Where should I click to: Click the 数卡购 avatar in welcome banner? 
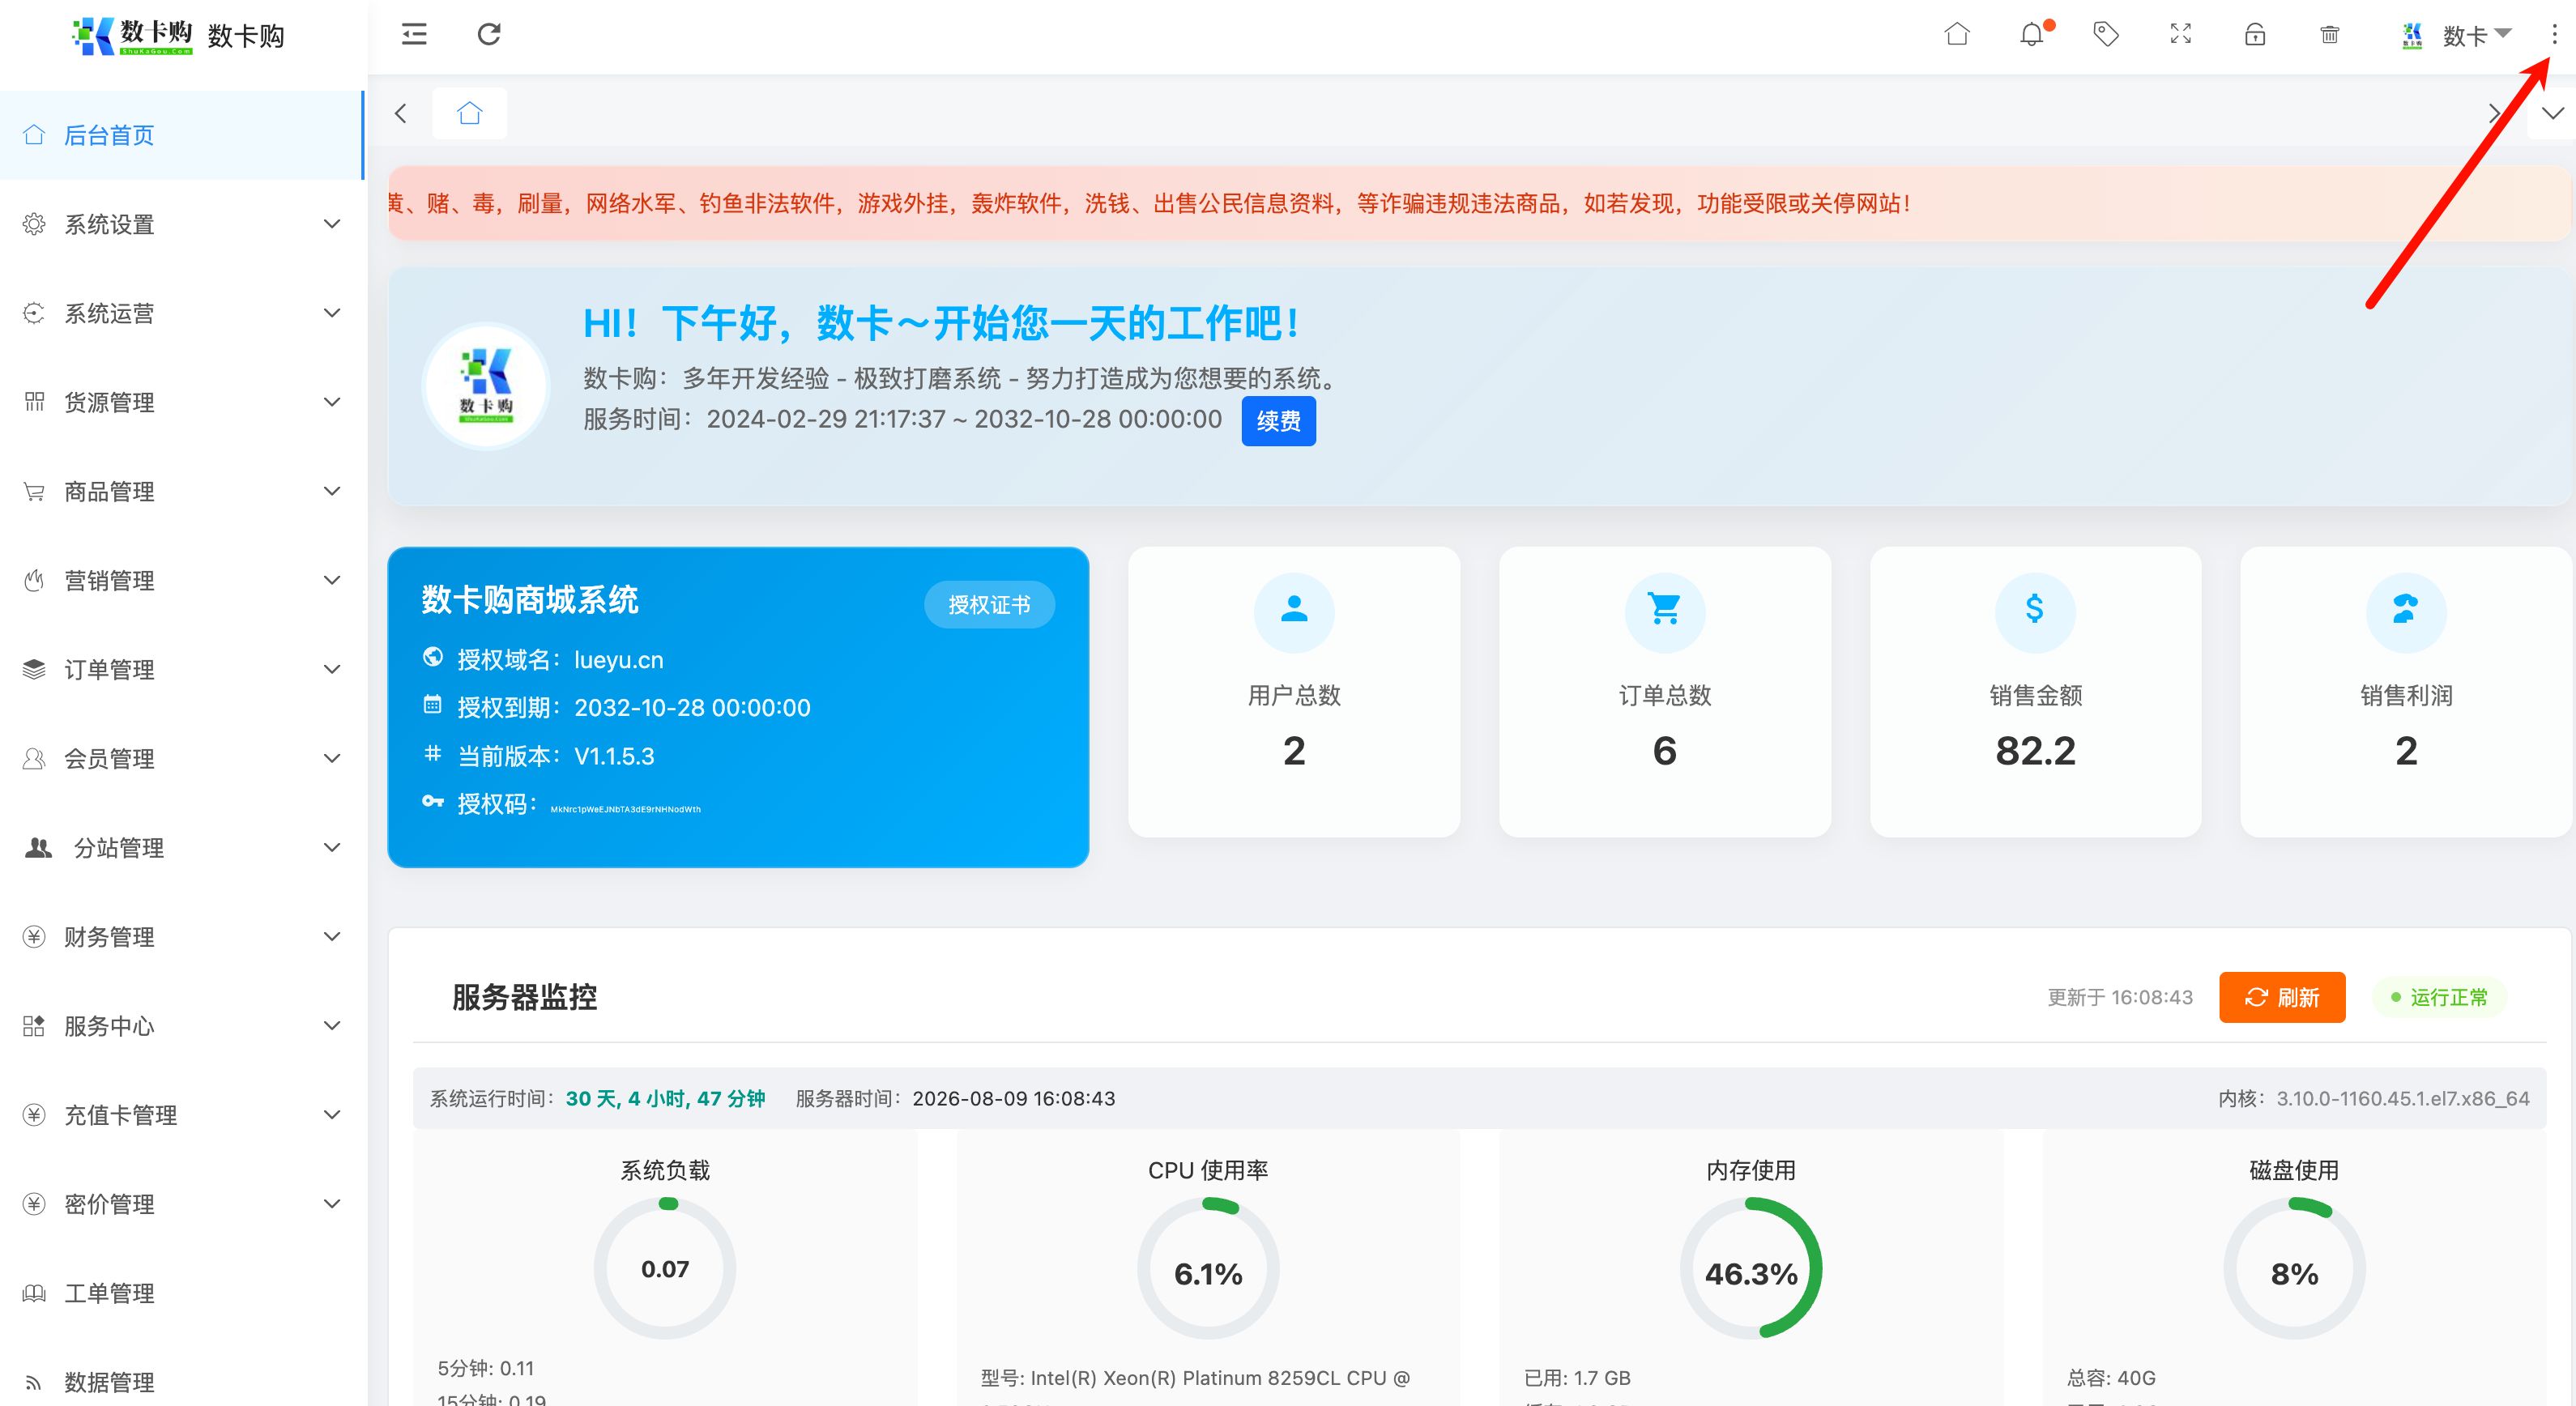(x=486, y=385)
